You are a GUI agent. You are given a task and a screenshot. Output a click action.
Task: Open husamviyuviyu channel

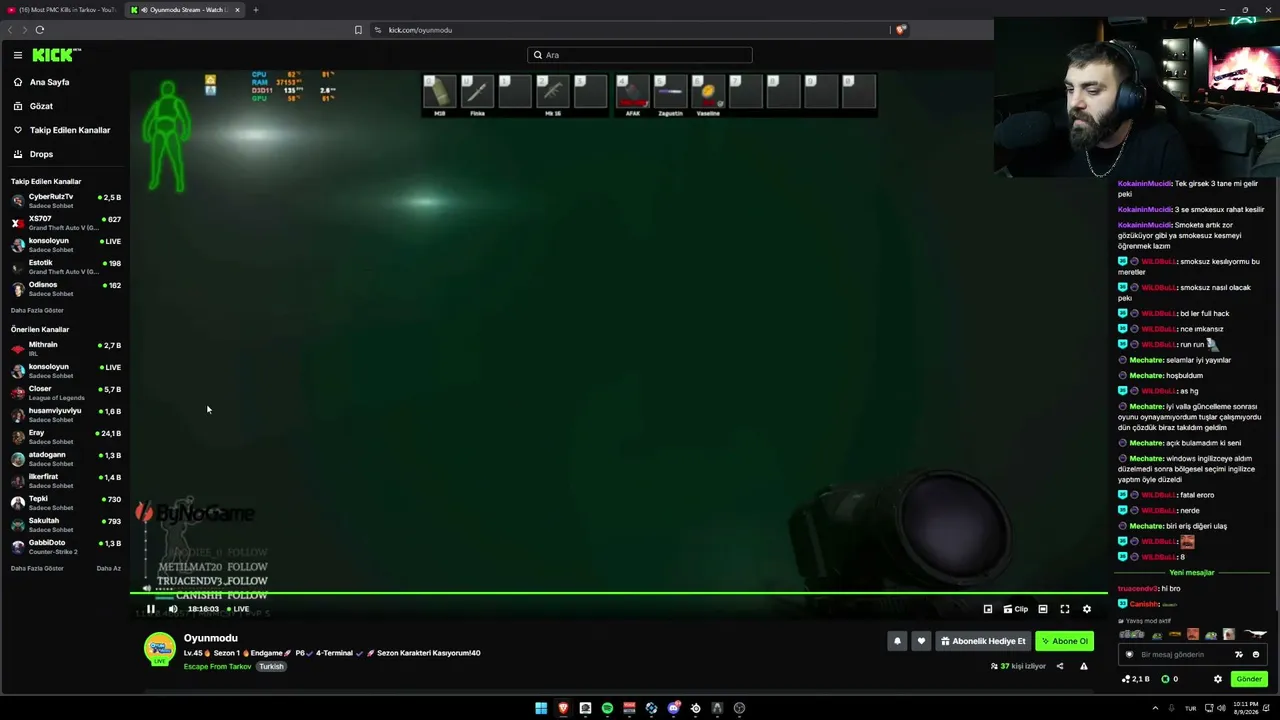(66, 414)
